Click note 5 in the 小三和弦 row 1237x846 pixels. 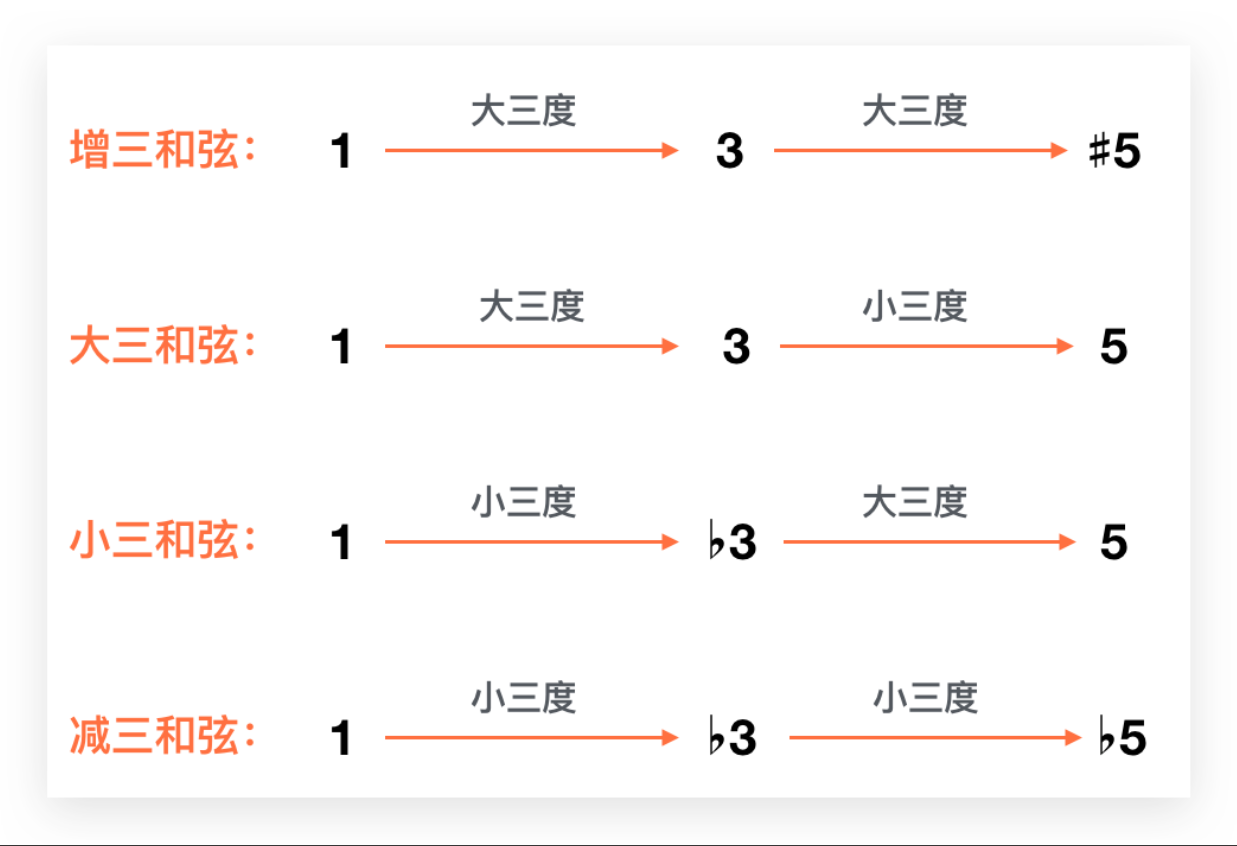coord(1114,542)
